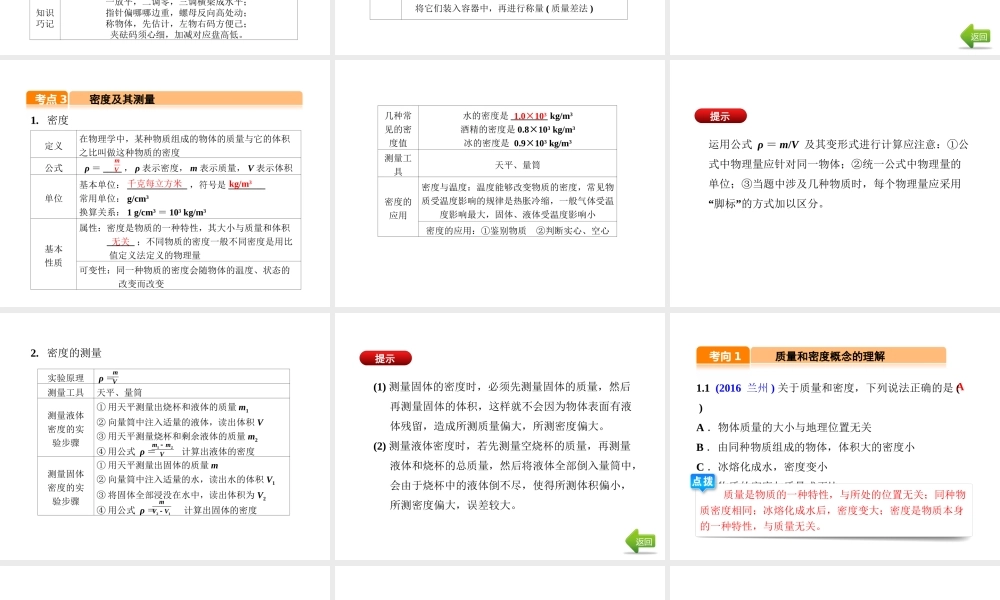Viewport: 1000px width, 600px height.
Task: Click the 实验原理 cell
Action: (66, 377)
